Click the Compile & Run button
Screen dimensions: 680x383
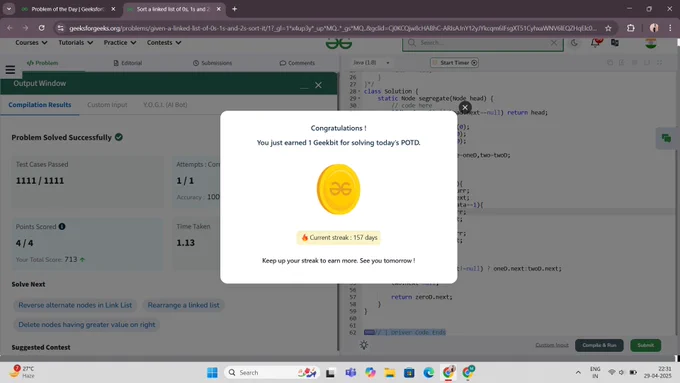pos(599,345)
